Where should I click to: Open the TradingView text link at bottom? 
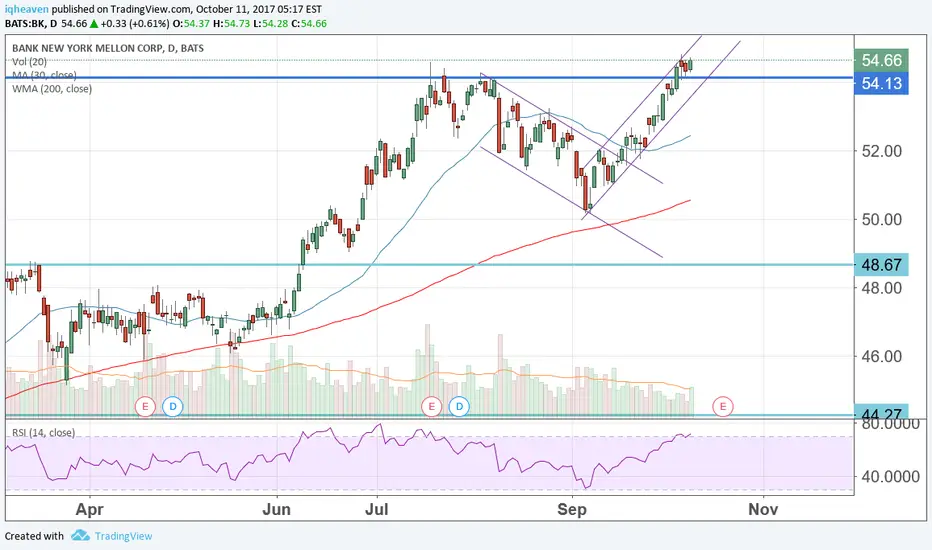click(124, 536)
